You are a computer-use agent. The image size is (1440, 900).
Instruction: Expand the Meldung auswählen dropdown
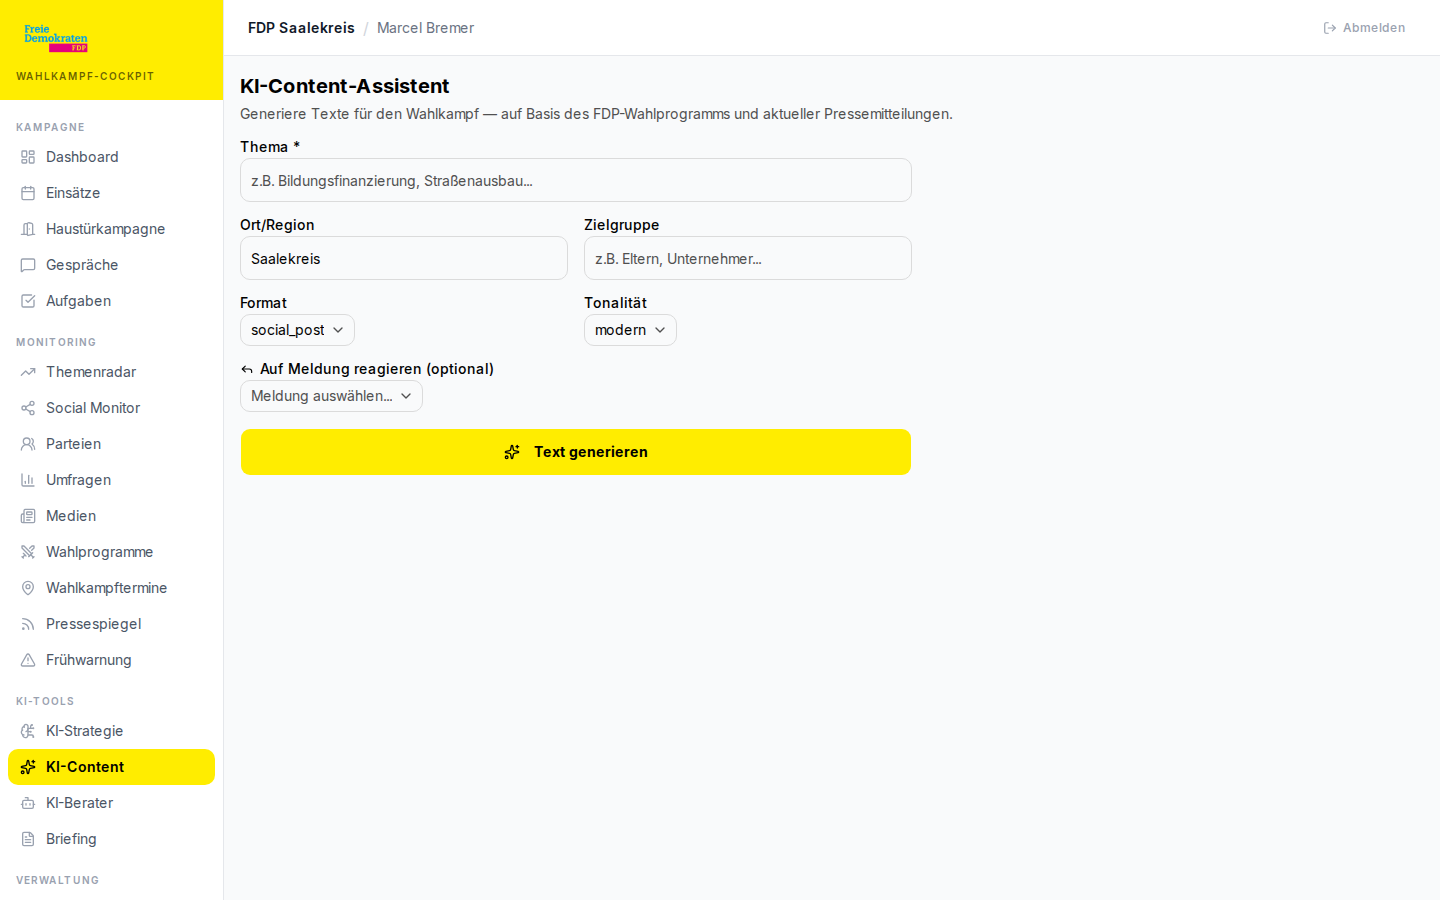(331, 396)
